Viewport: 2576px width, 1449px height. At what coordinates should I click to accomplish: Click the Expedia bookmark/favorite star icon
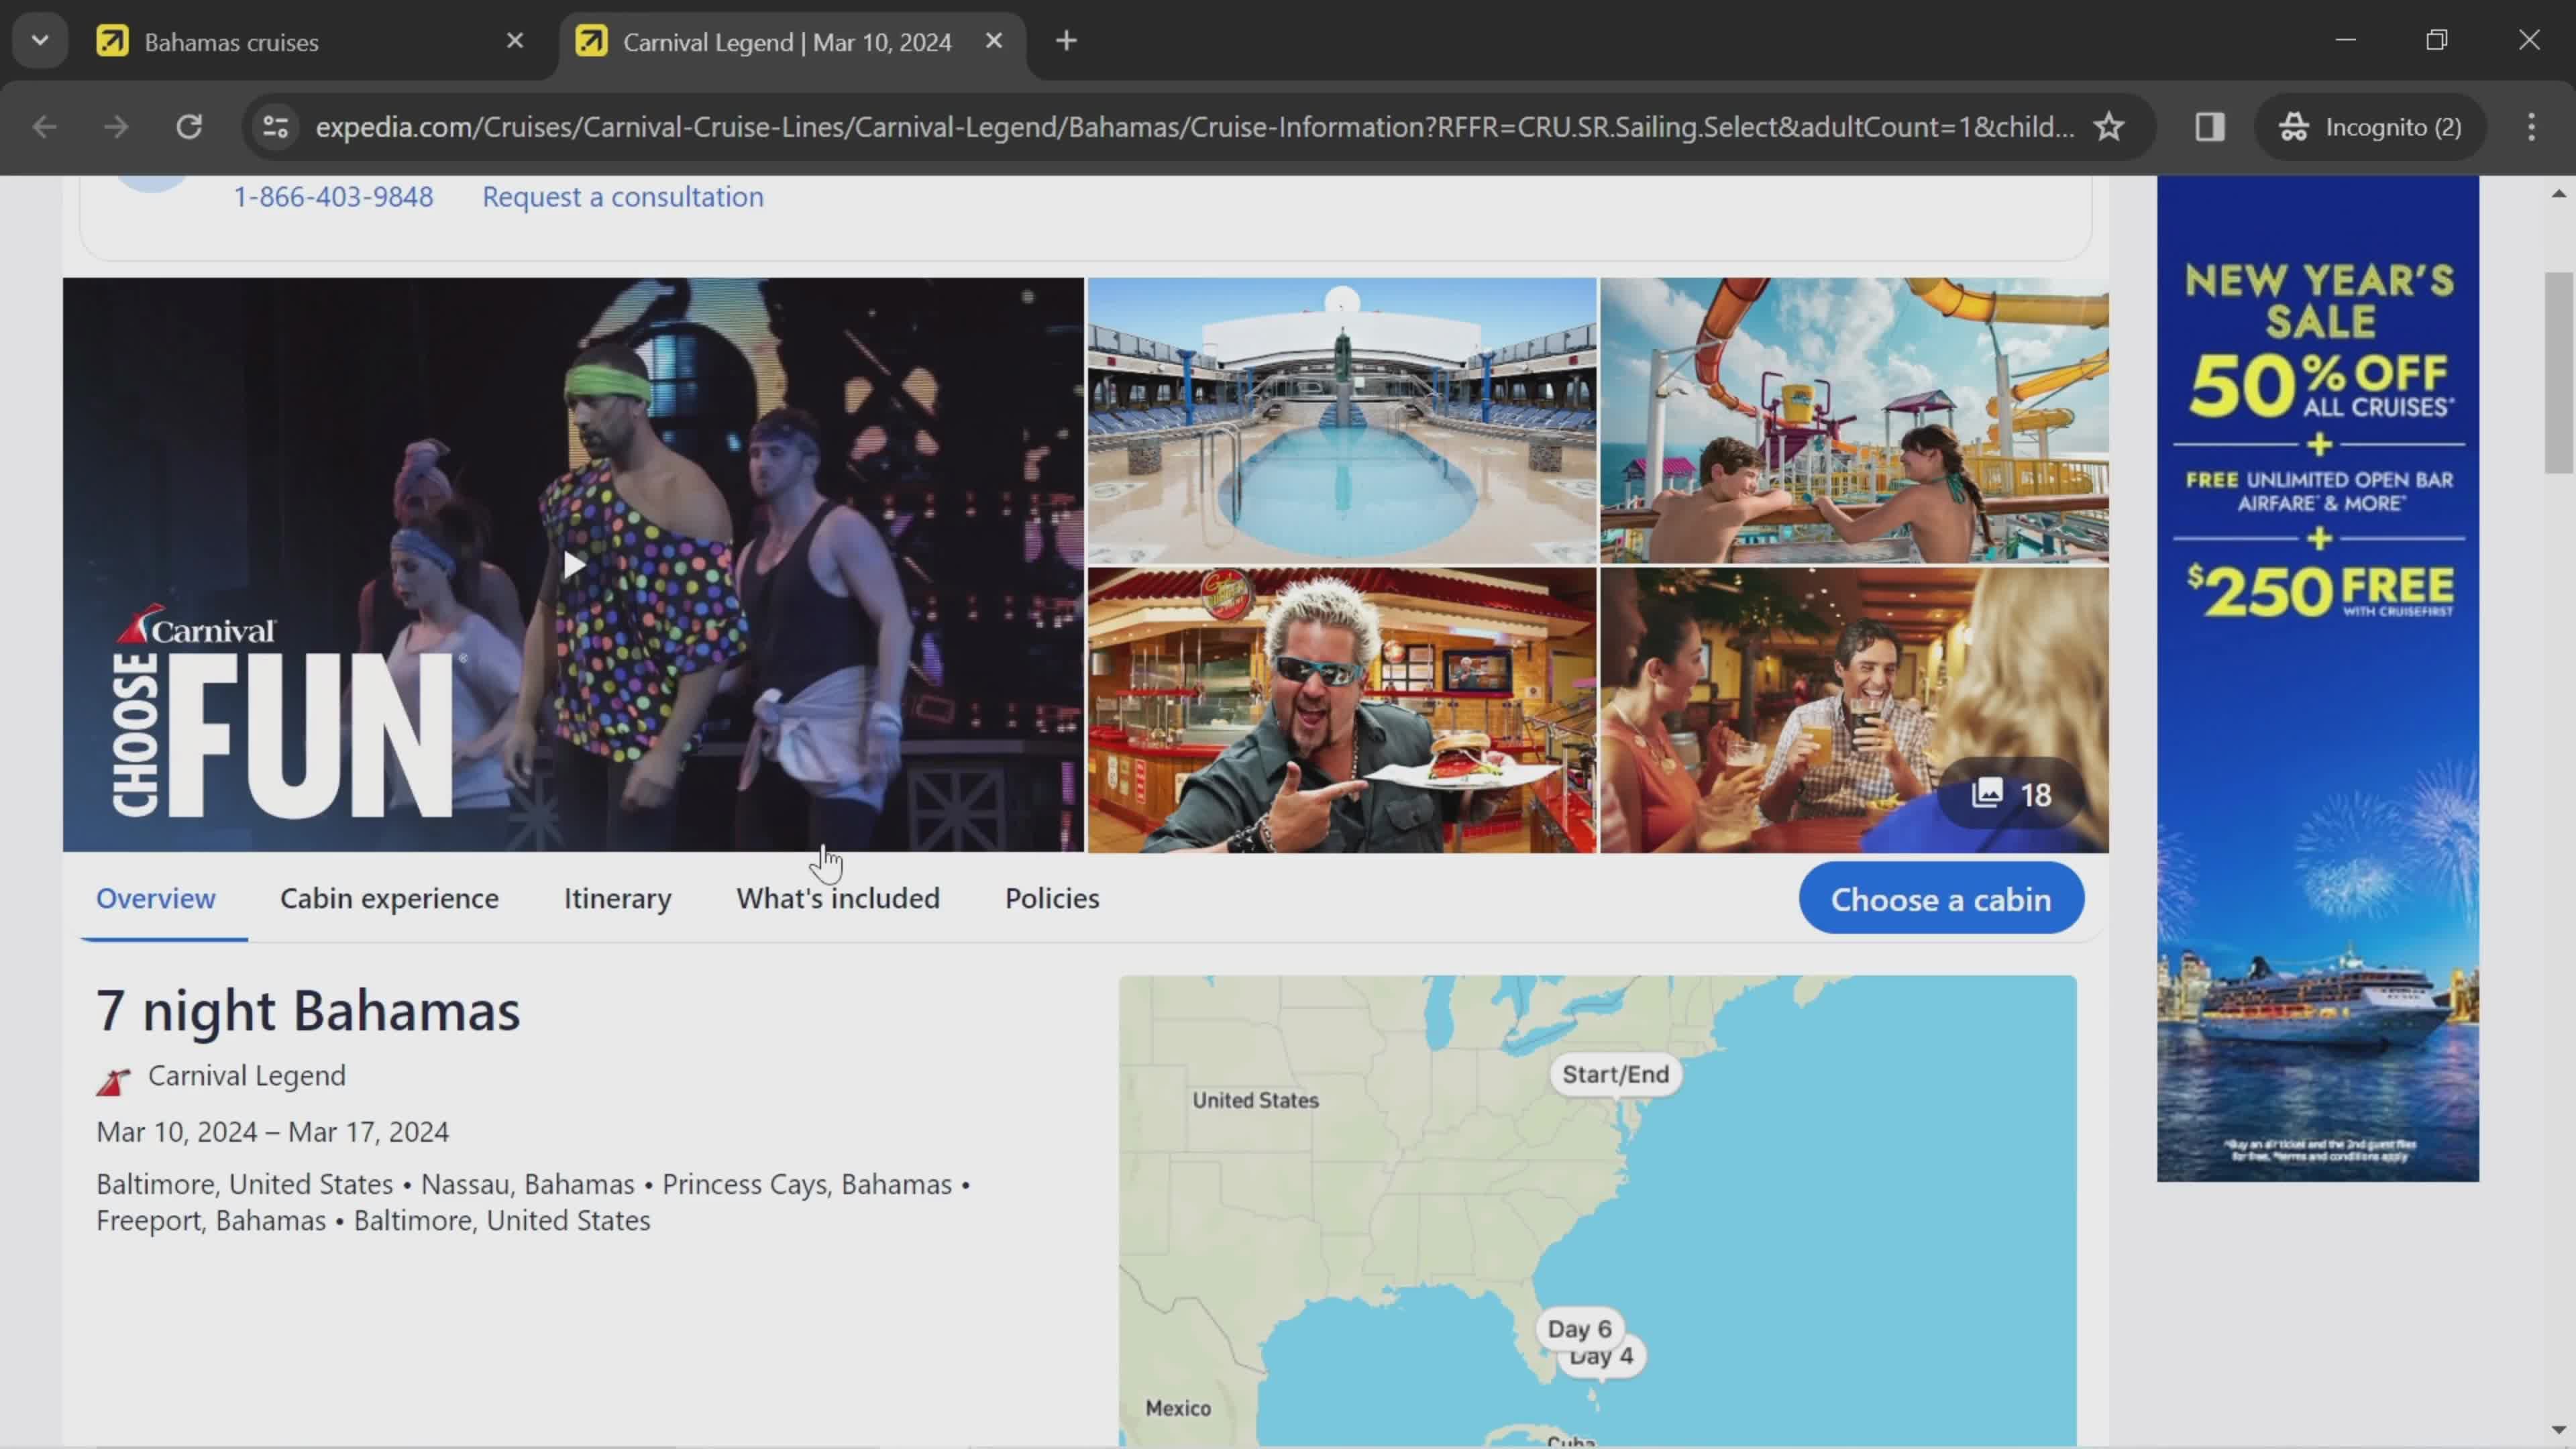pos(2109,125)
